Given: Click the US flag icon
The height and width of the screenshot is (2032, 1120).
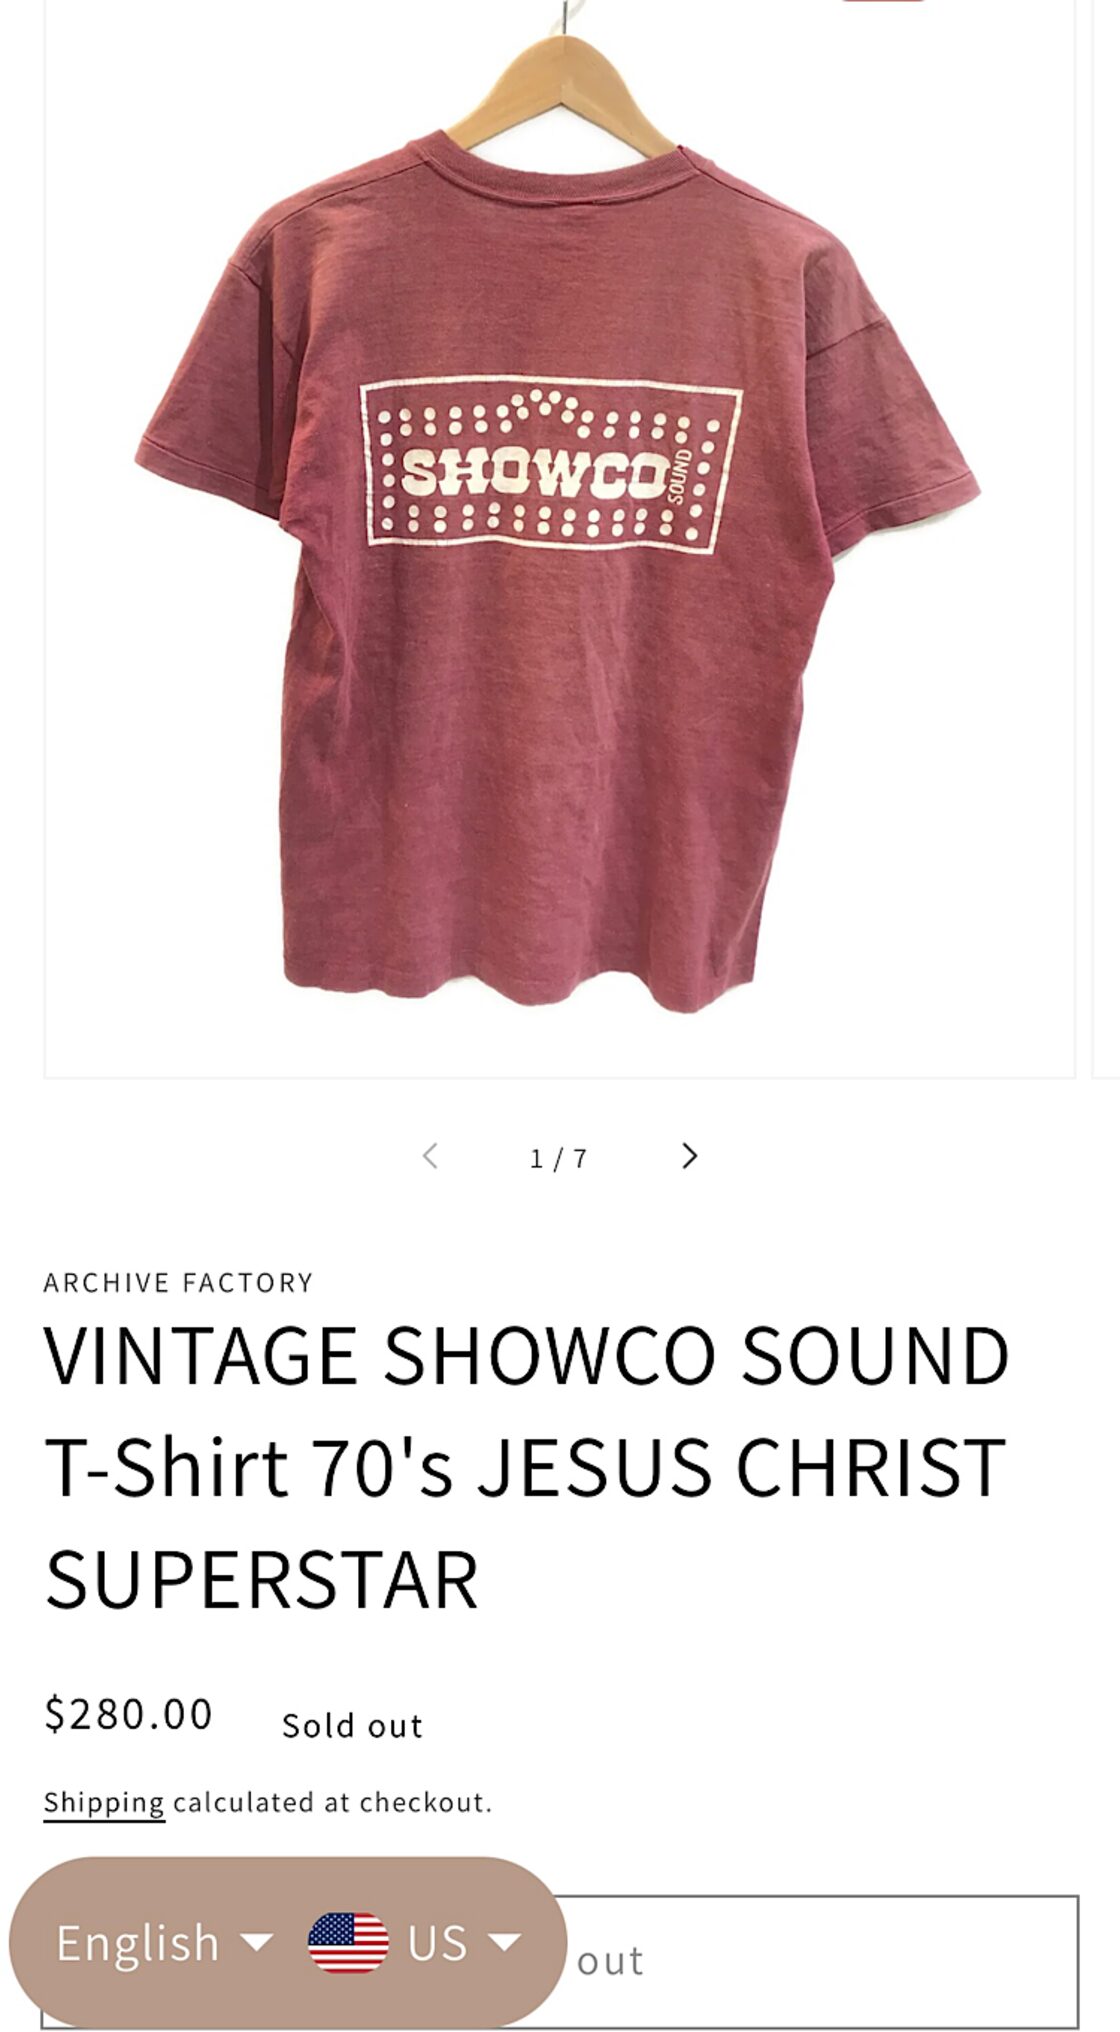Looking at the screenshot, I should point(348,1942).
